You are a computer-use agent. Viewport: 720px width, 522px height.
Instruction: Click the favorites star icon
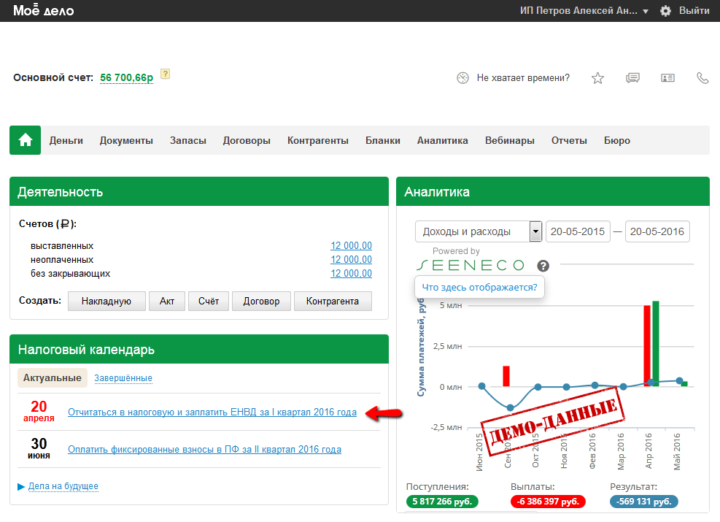click(597, 78)
